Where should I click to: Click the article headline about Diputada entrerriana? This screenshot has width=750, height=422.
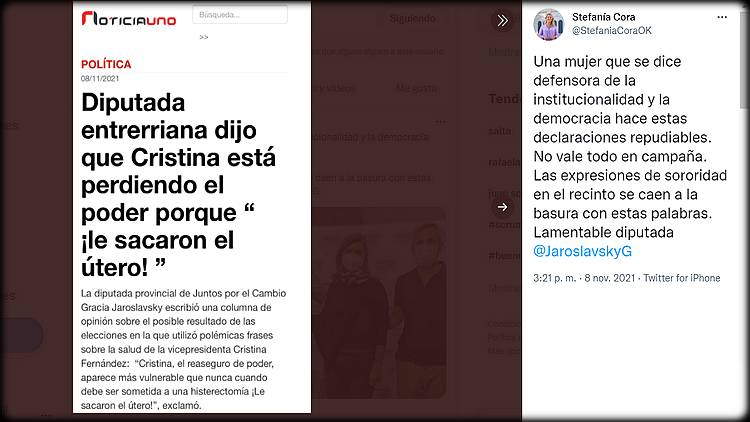[x=178, y=185]
